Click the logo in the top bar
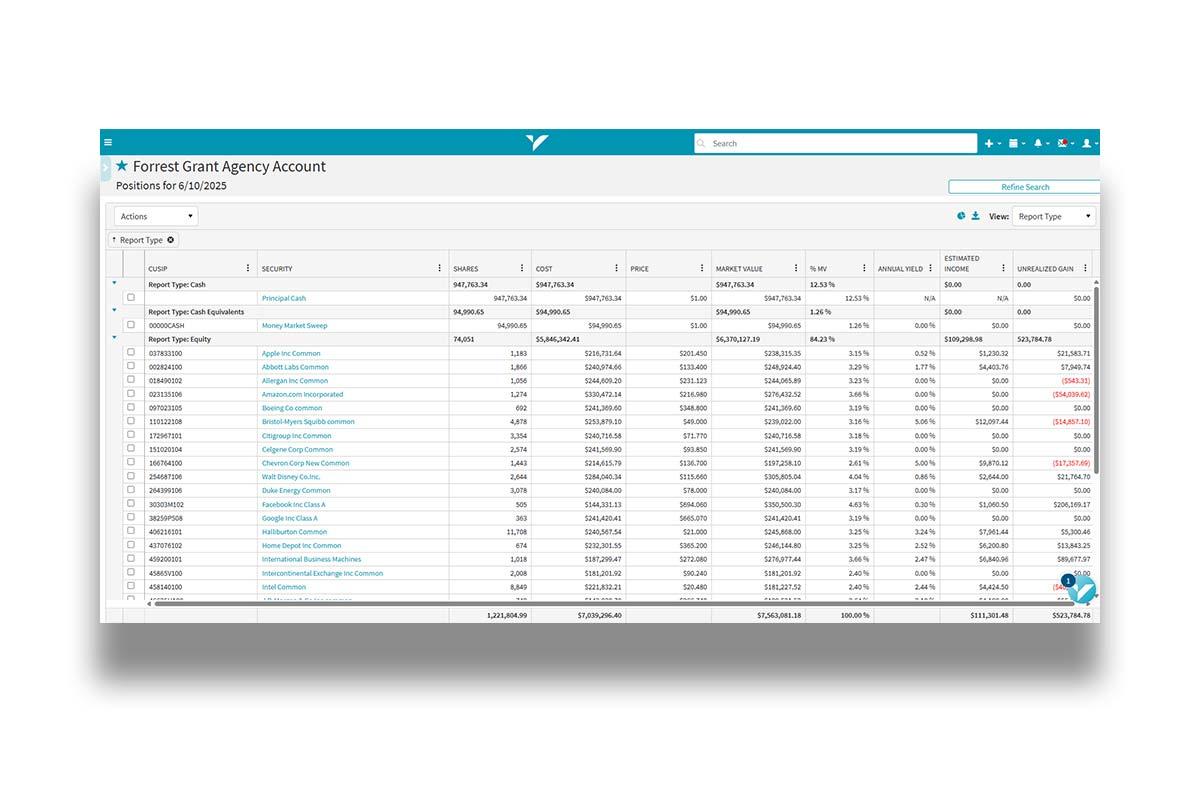1200x792 pixels. [x=537, y=143]
